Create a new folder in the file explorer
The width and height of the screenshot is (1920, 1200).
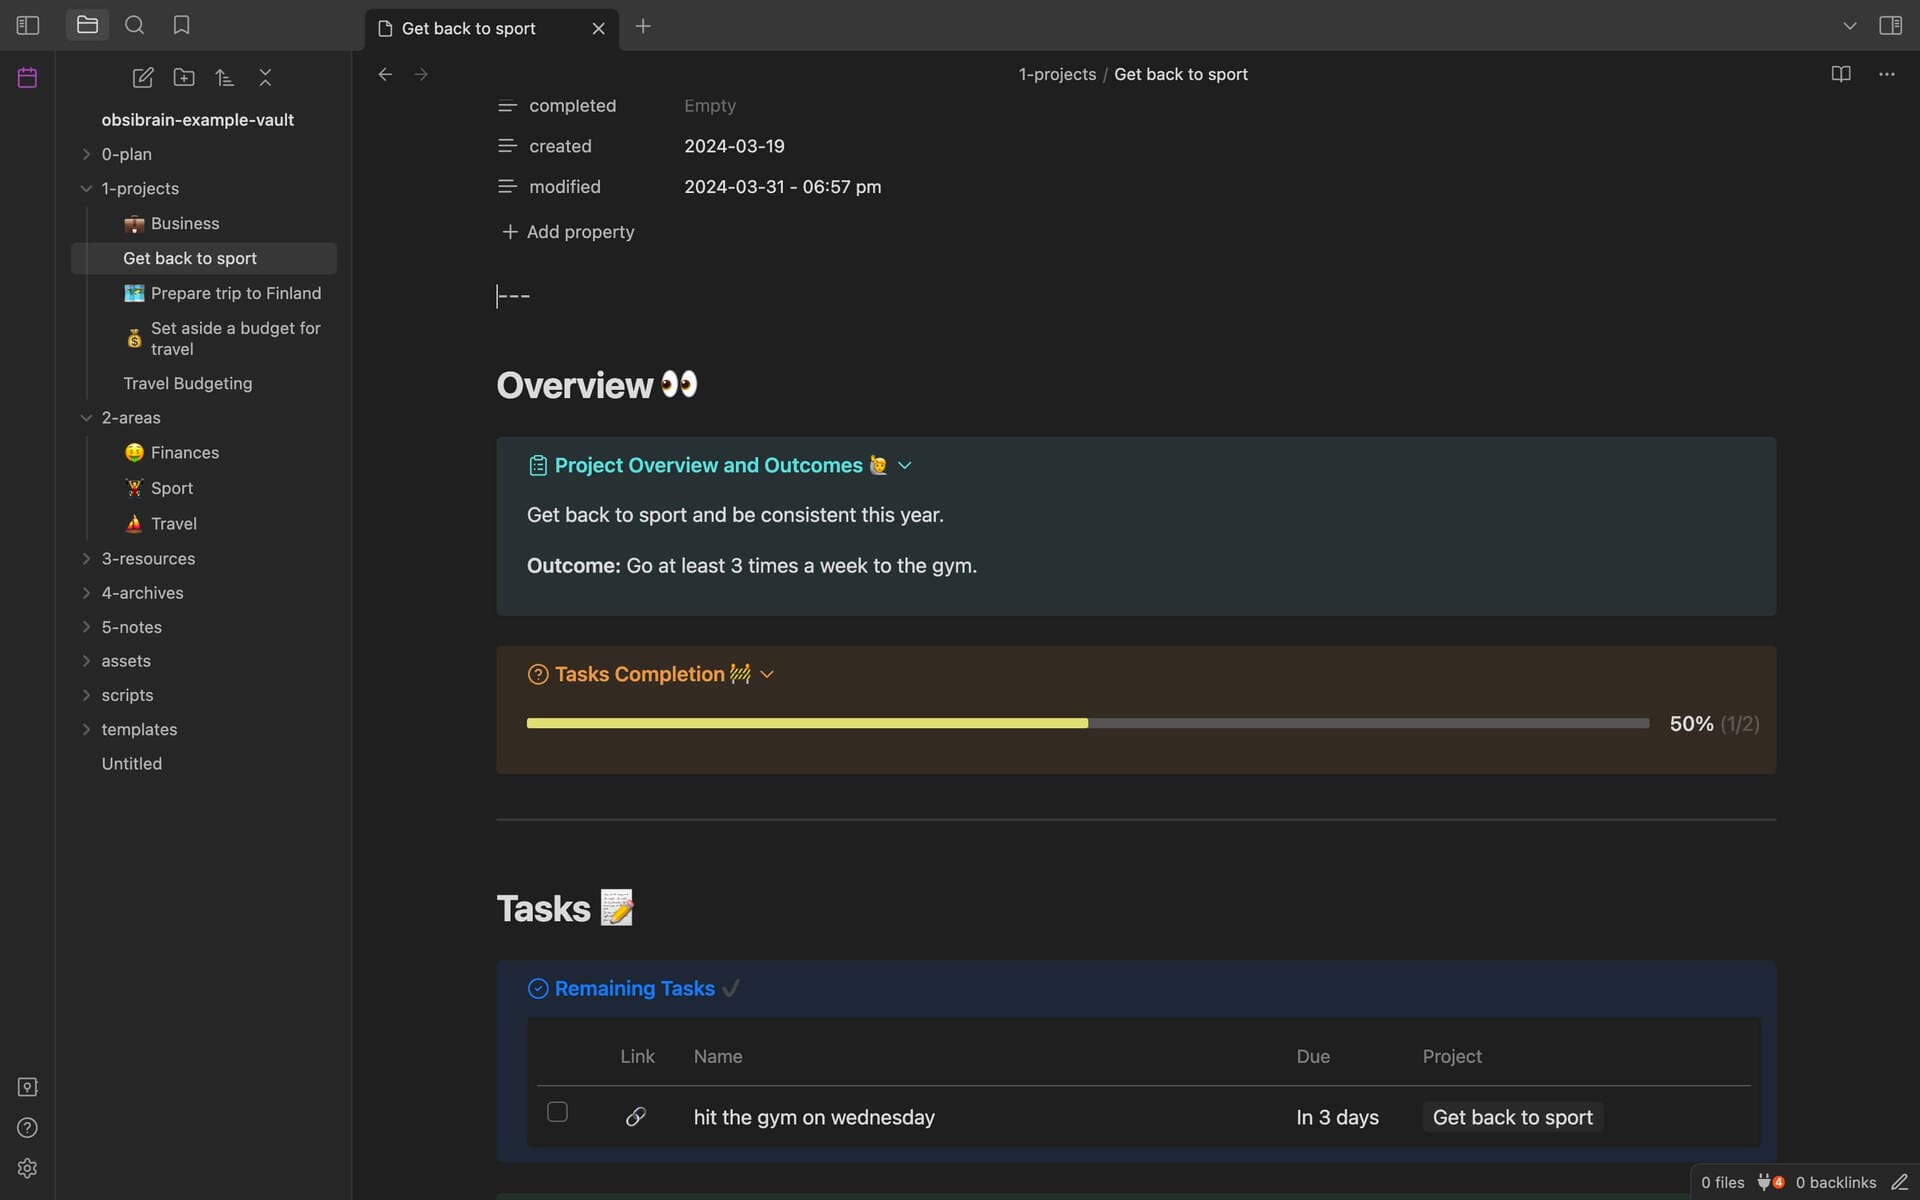[x=184, y=77]
